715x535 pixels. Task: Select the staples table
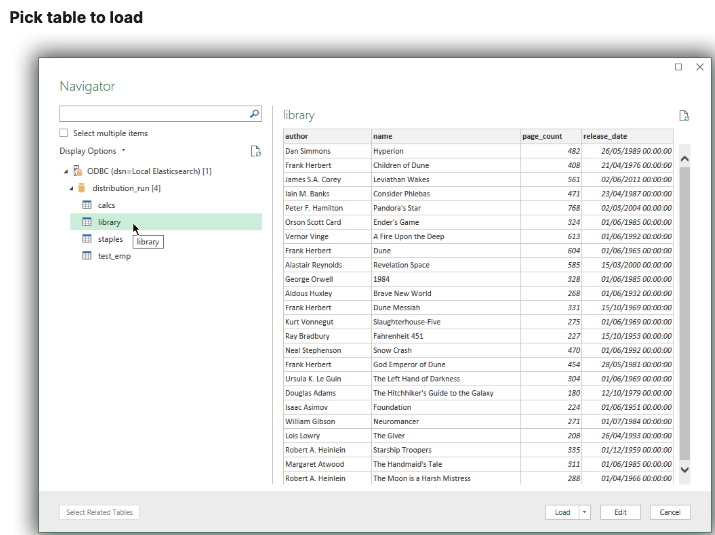(110, 239)
